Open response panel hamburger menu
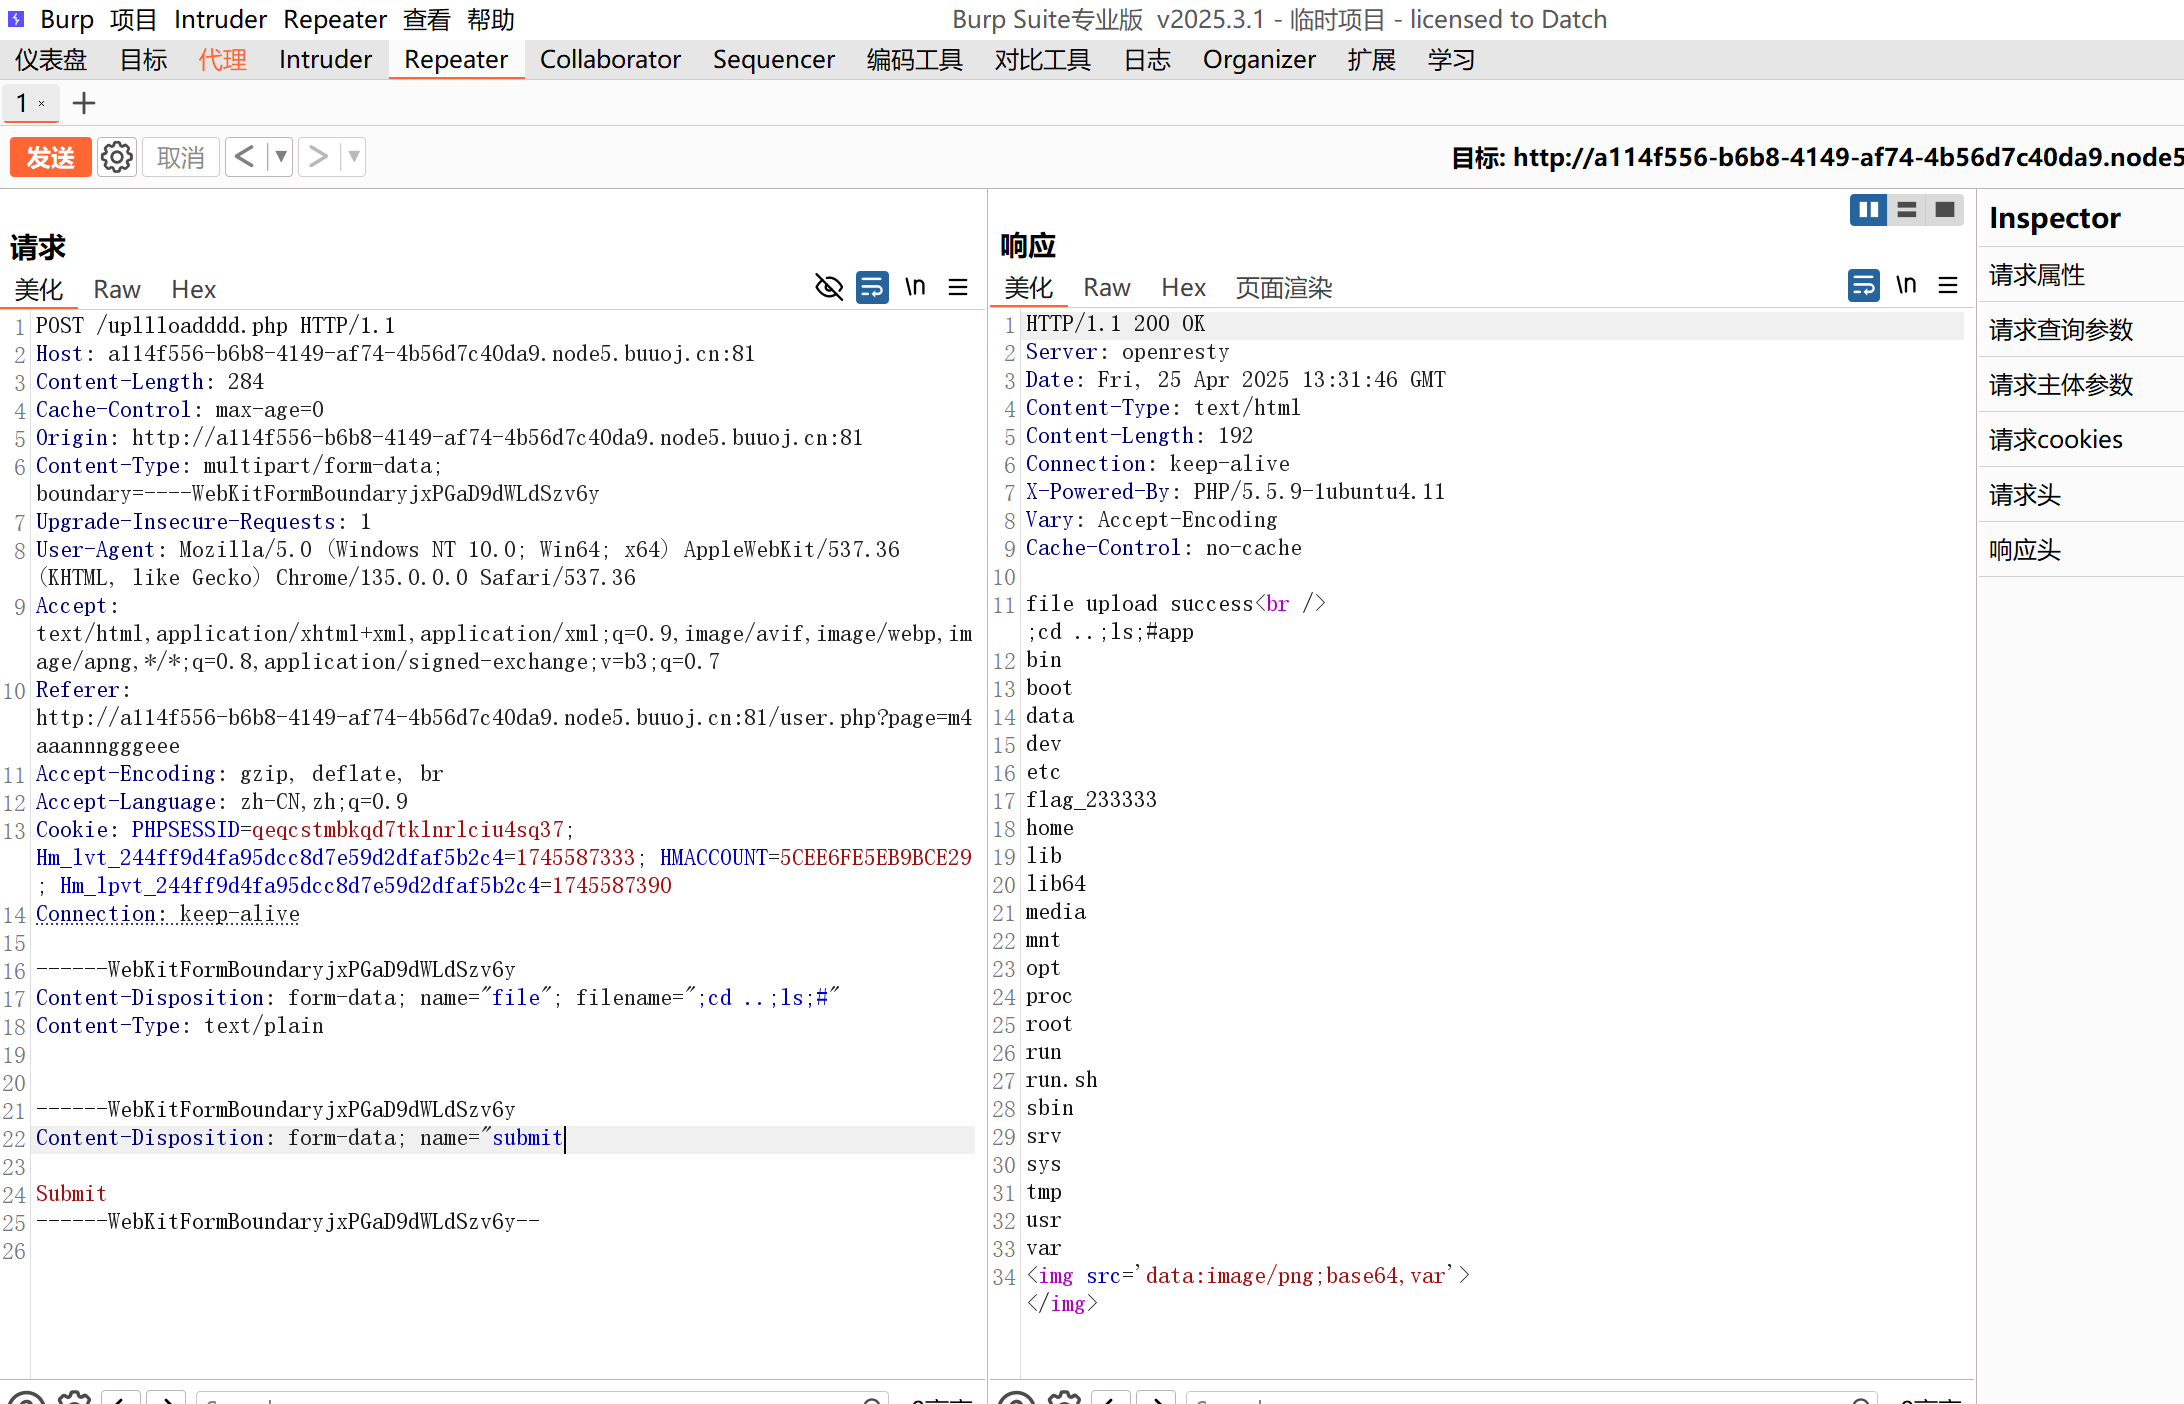This screenshot has height=1404, width=2184. (1948, 286)
